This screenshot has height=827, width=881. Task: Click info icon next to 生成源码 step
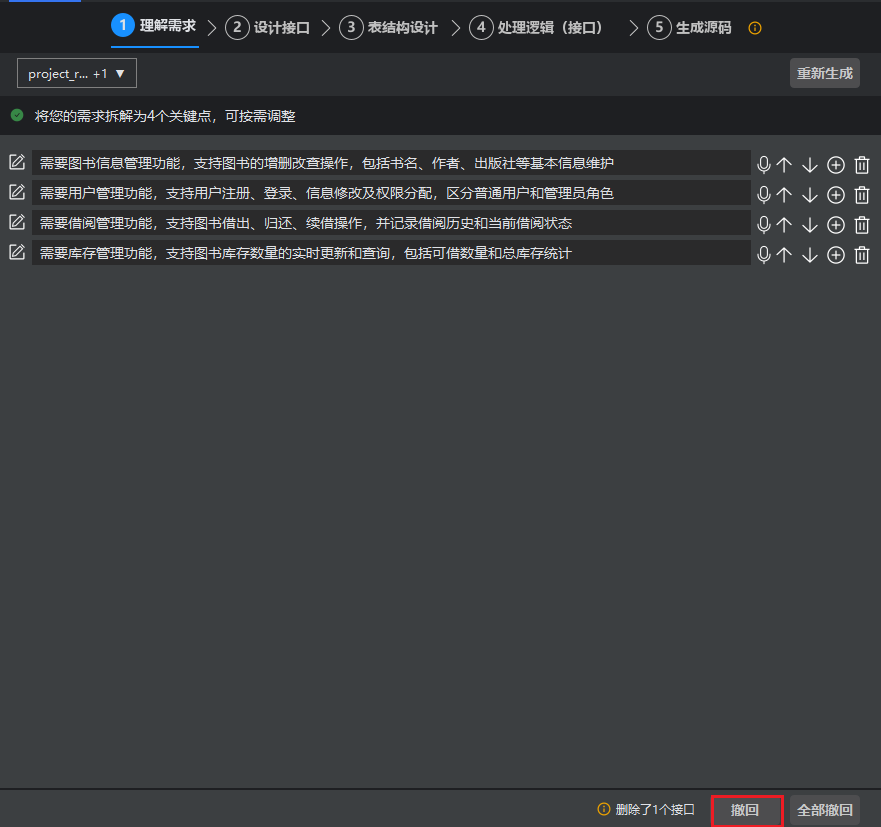coord(755,28)
